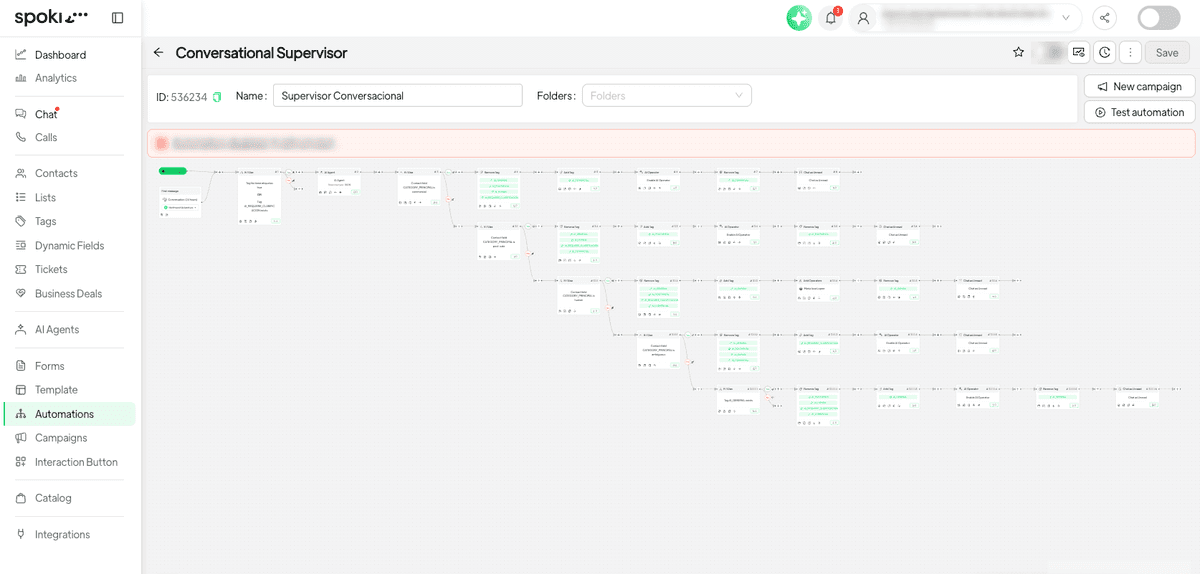Select the First message card on canvas
Image resolution: width=1200 pixels, height=574 pixels.
(x=180, y=202)
